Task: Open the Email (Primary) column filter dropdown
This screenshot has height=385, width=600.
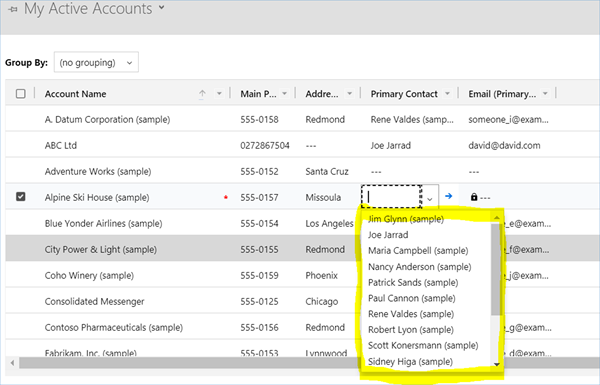Action: tap(545, 93)
